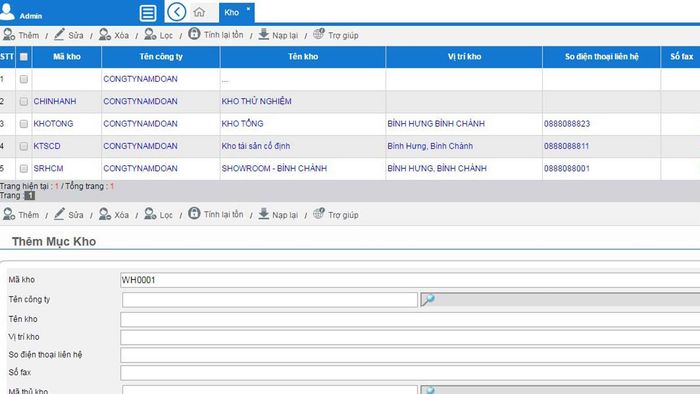Click the Lọc filter icon in the top toolbar
Screen dimensions: 700x394
150,34
